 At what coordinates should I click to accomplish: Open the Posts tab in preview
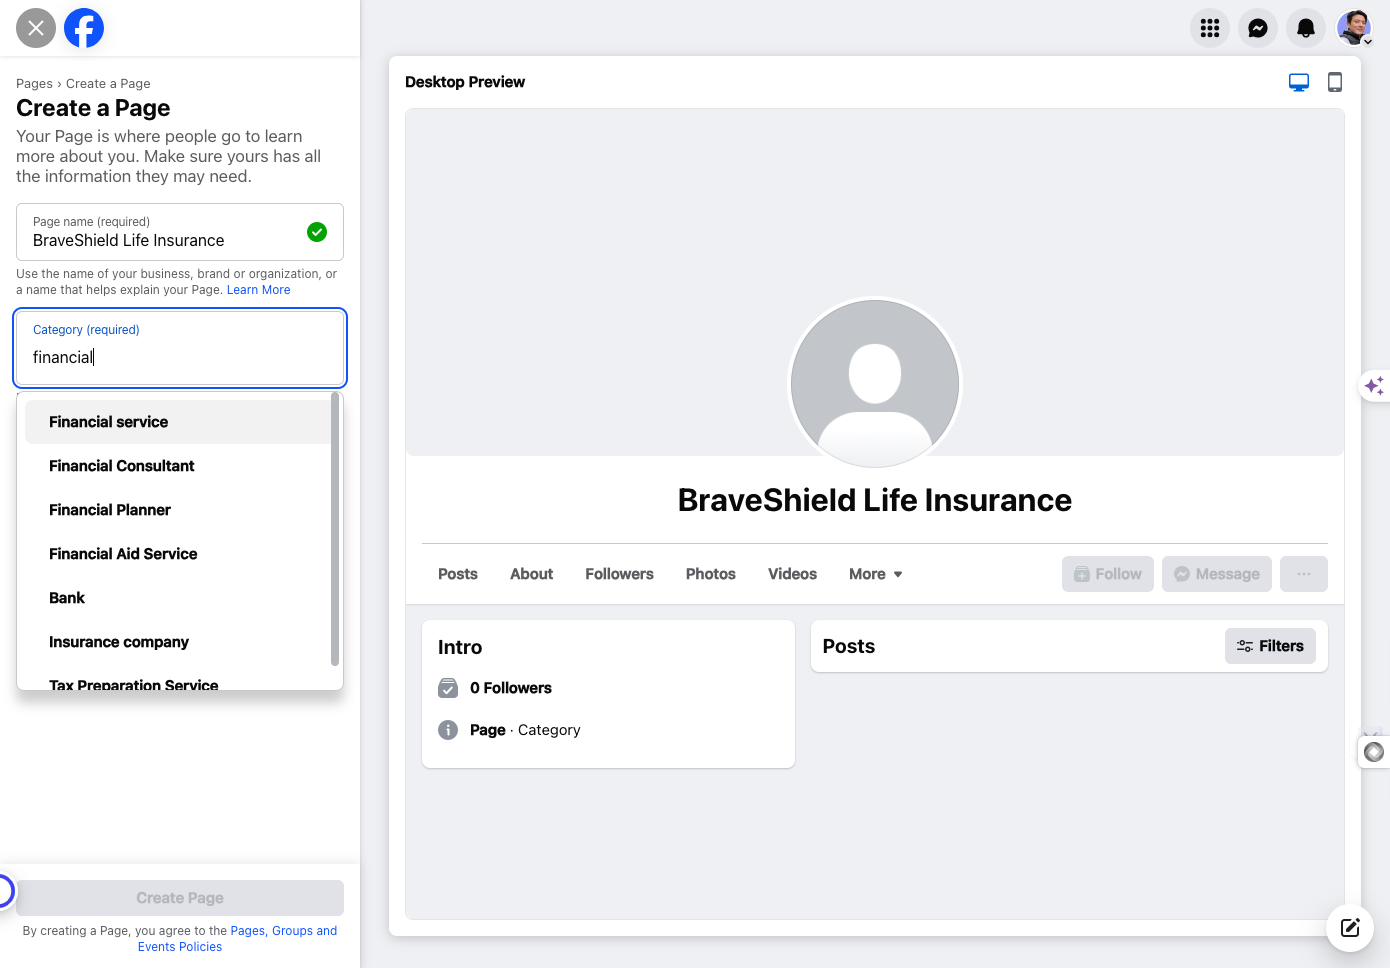(458, 574)
